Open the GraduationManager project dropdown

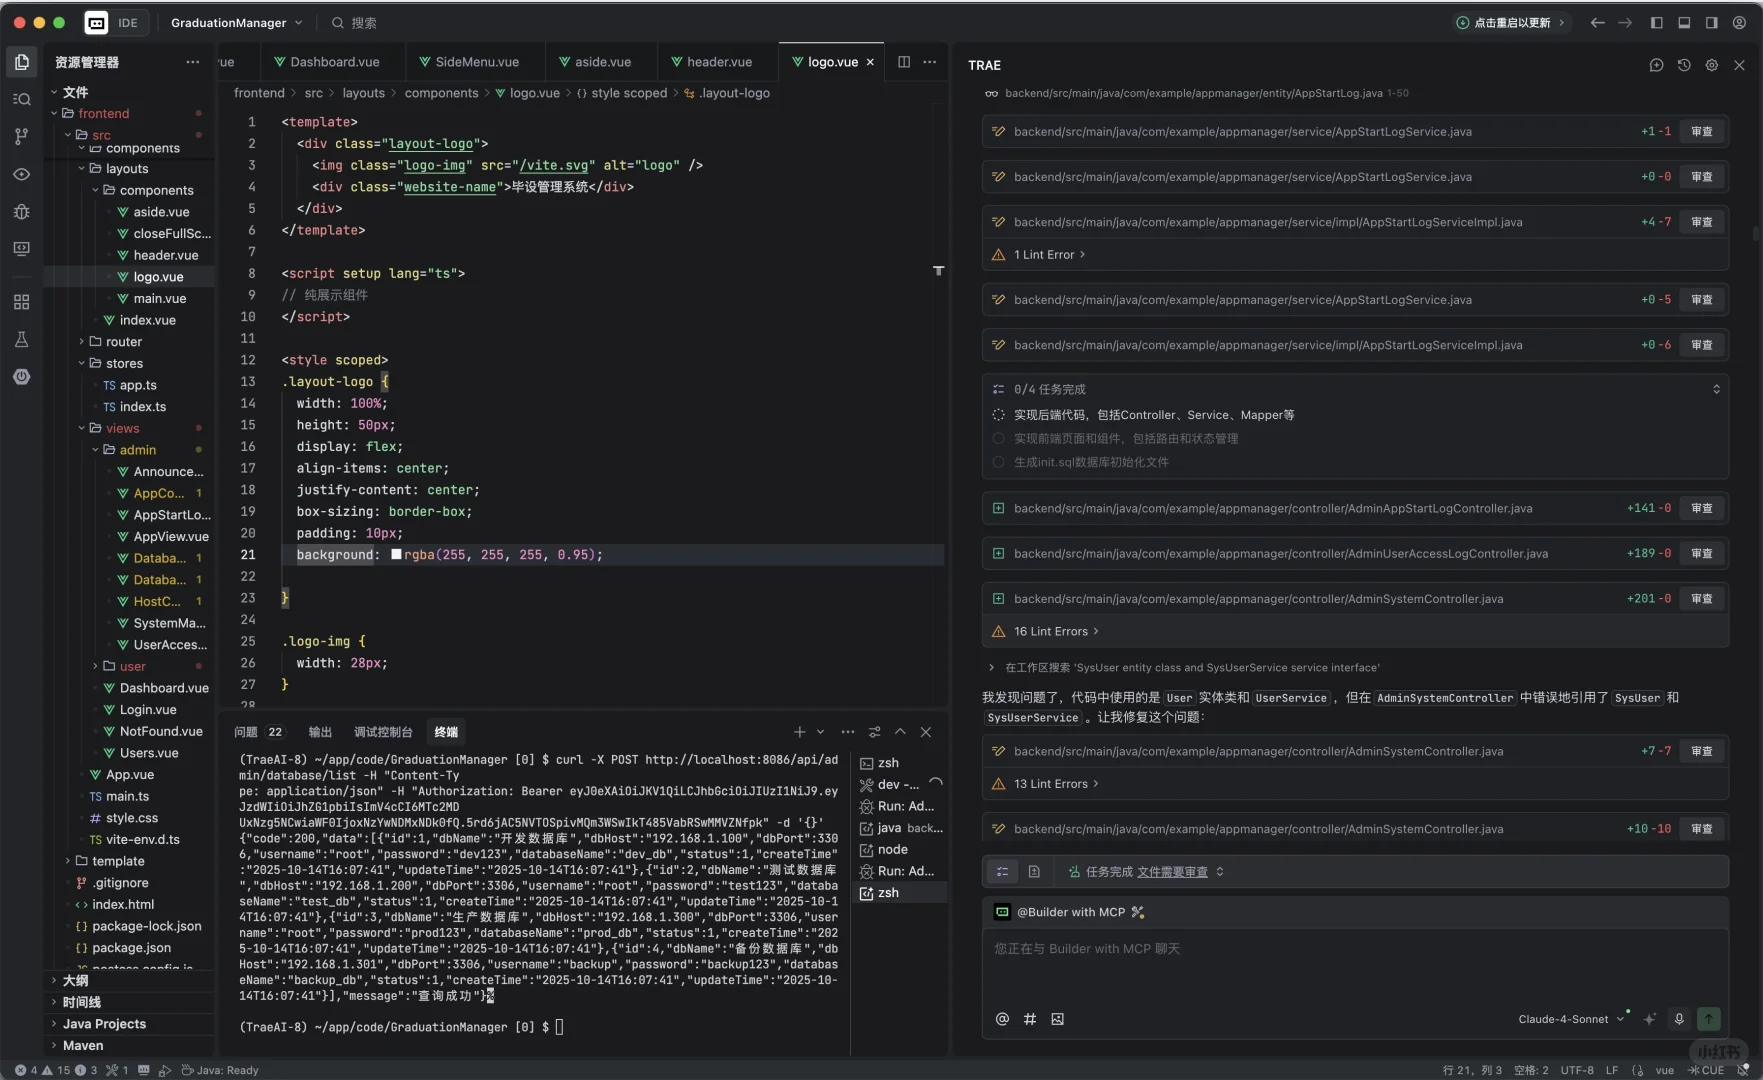click(x=236, y=23)
